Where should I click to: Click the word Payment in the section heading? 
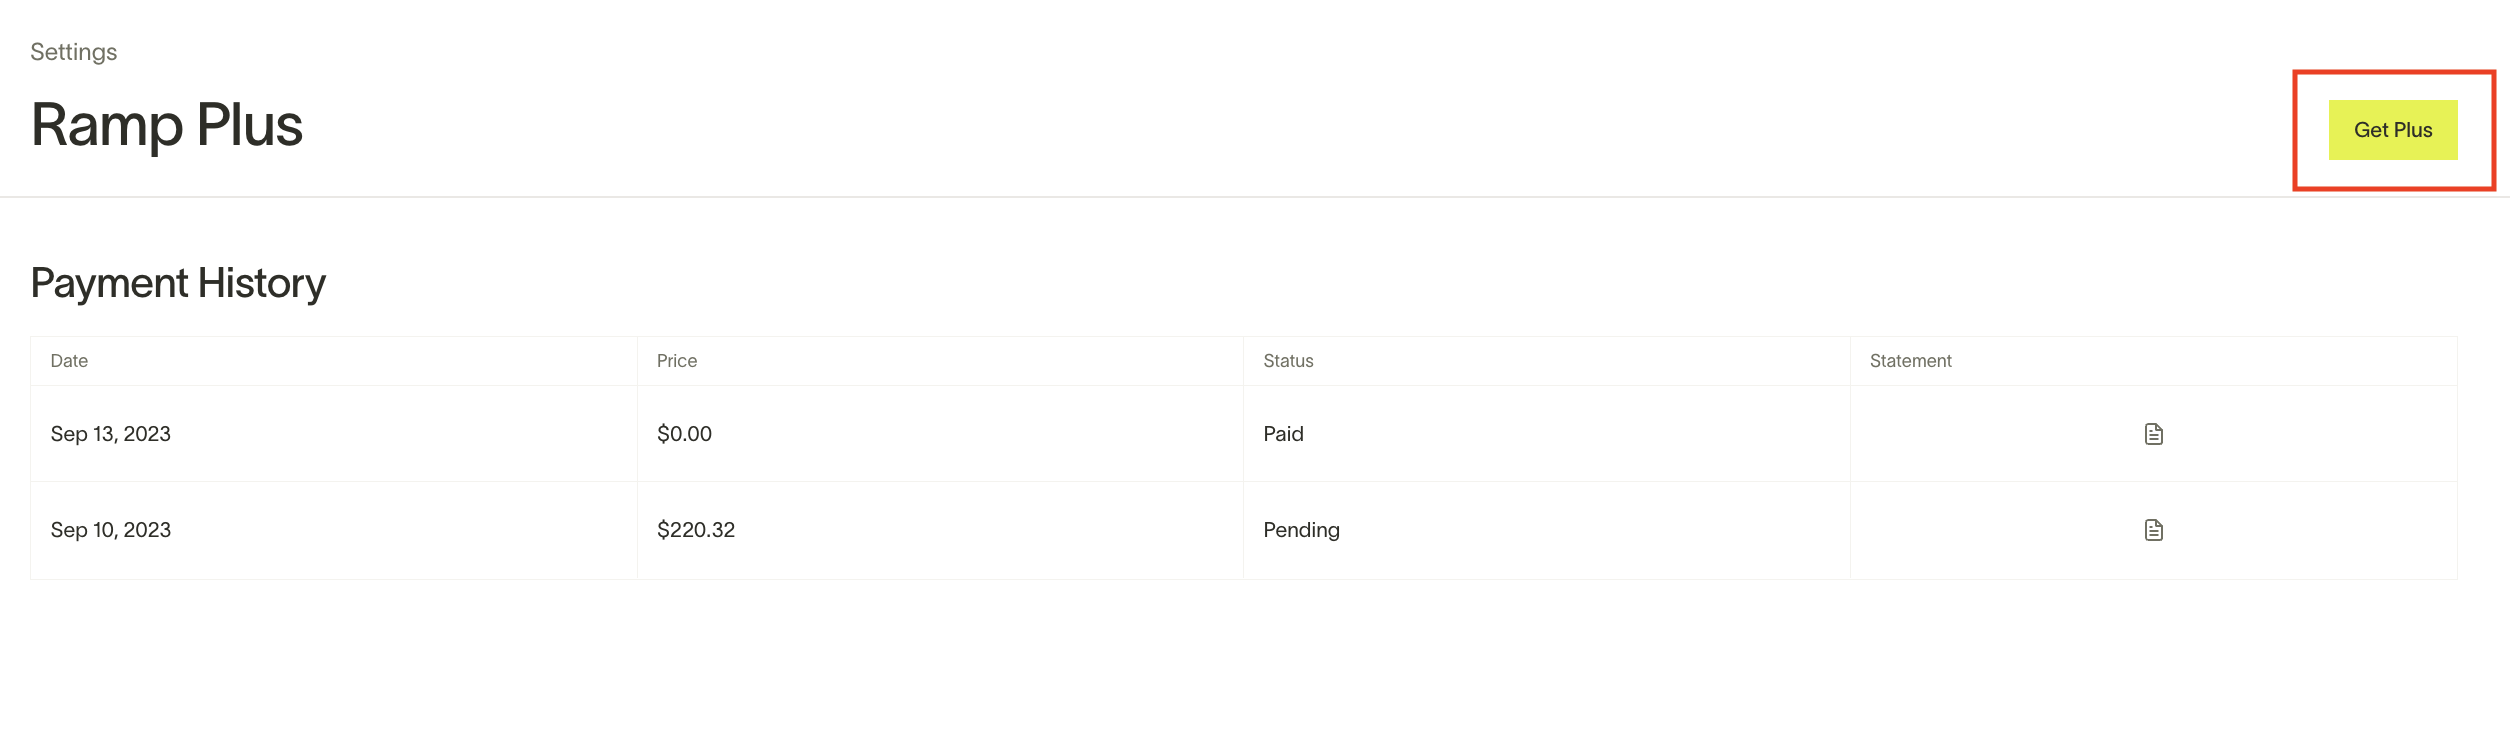109,284
